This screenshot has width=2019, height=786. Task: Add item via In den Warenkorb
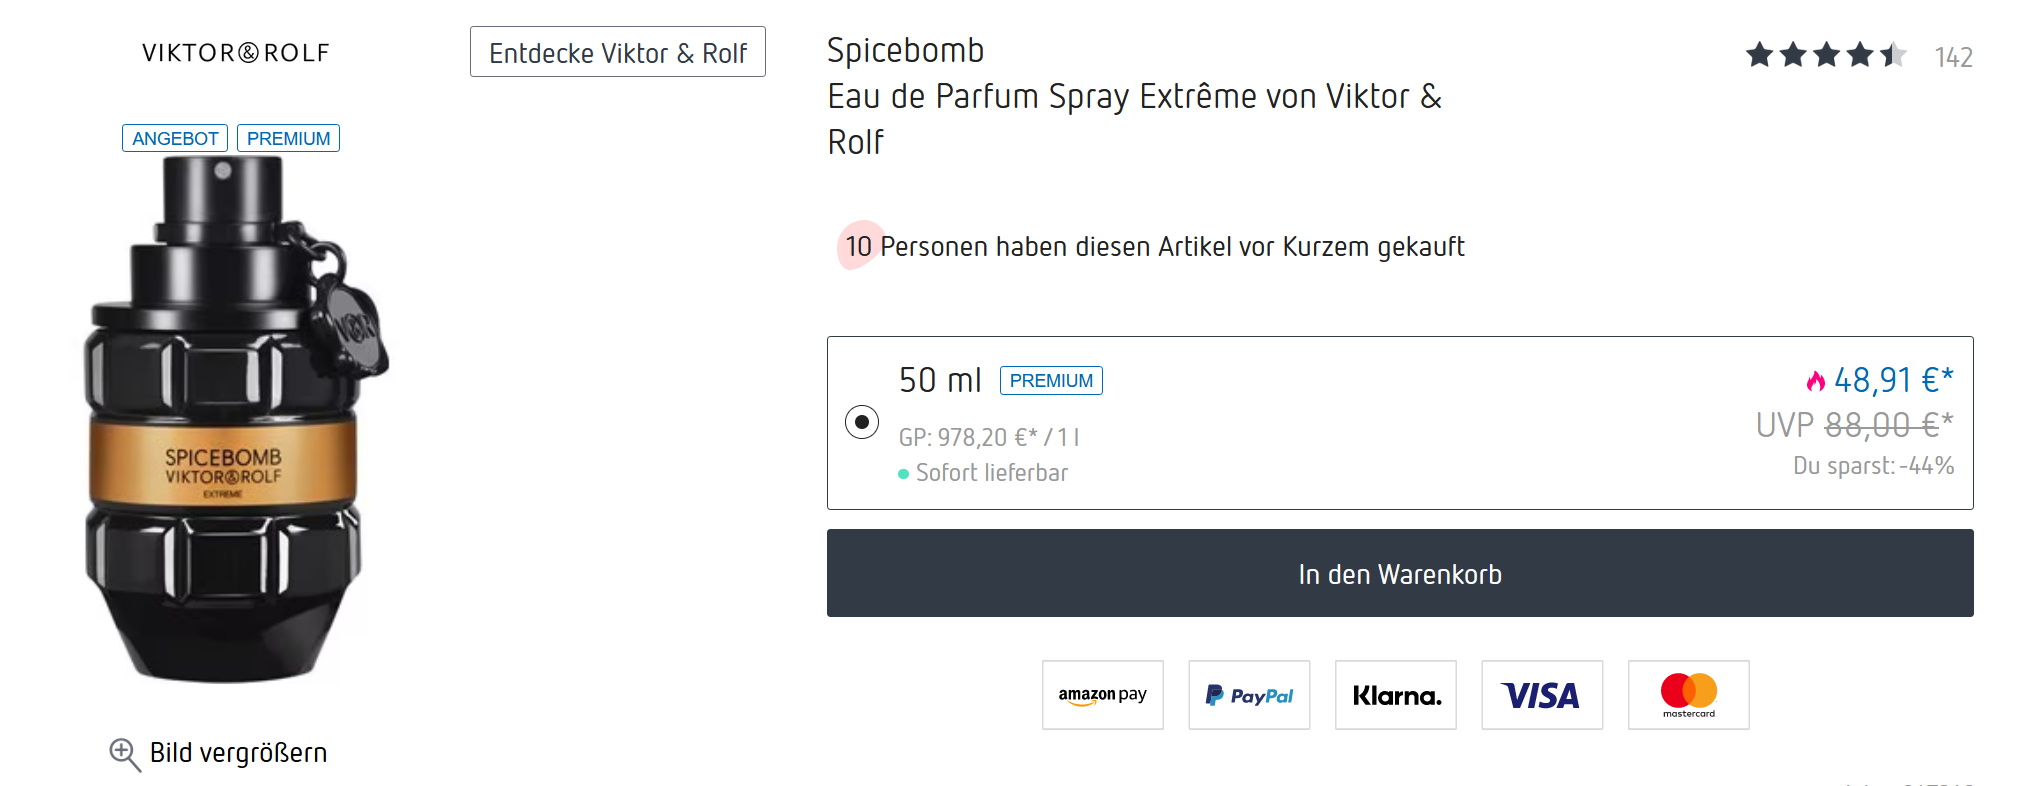[1399, 573]
